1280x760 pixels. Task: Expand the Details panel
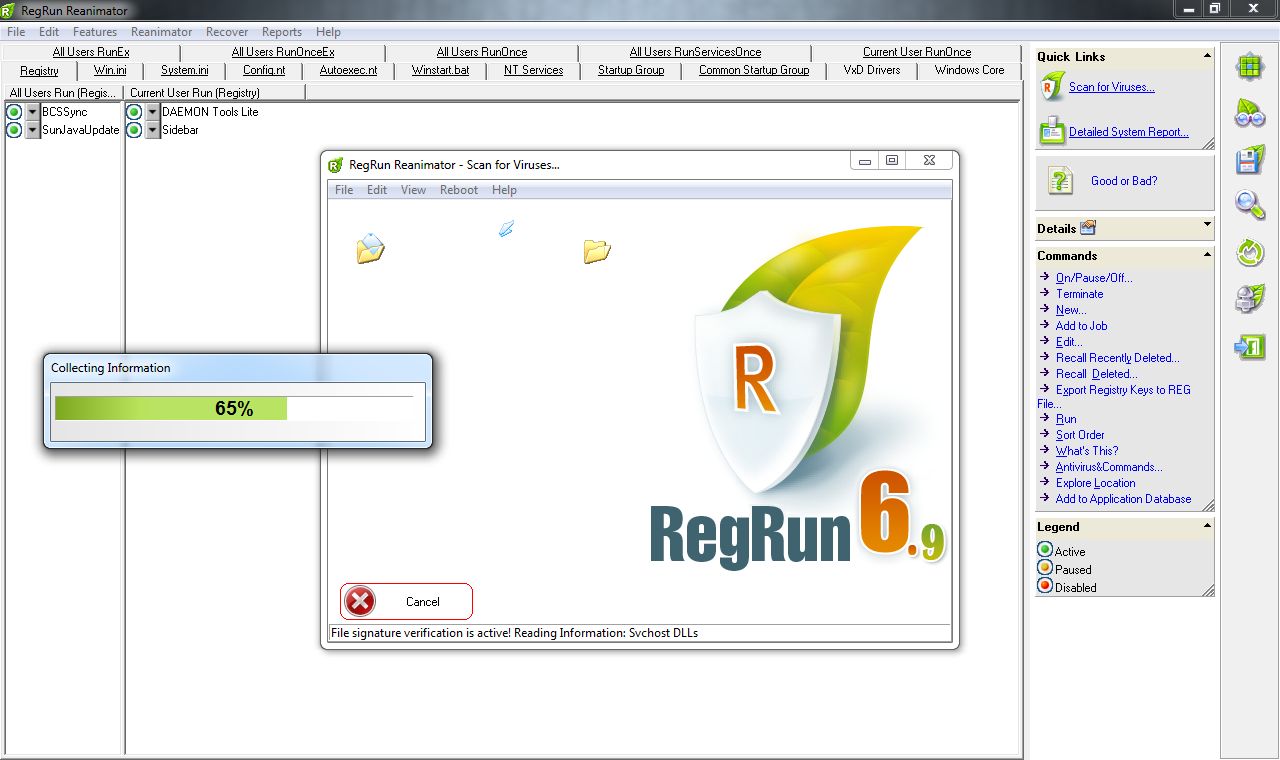pyautogui.click(x=1207, y=225)
